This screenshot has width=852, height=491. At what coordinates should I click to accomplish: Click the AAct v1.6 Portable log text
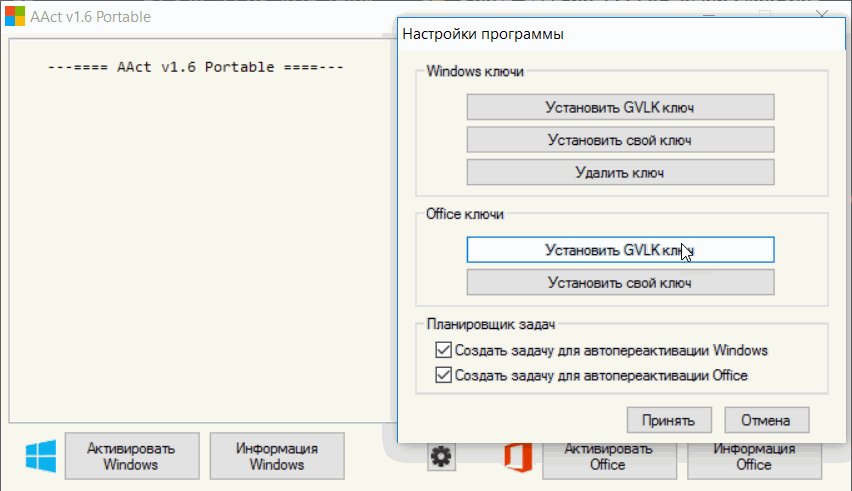(196, 67)
